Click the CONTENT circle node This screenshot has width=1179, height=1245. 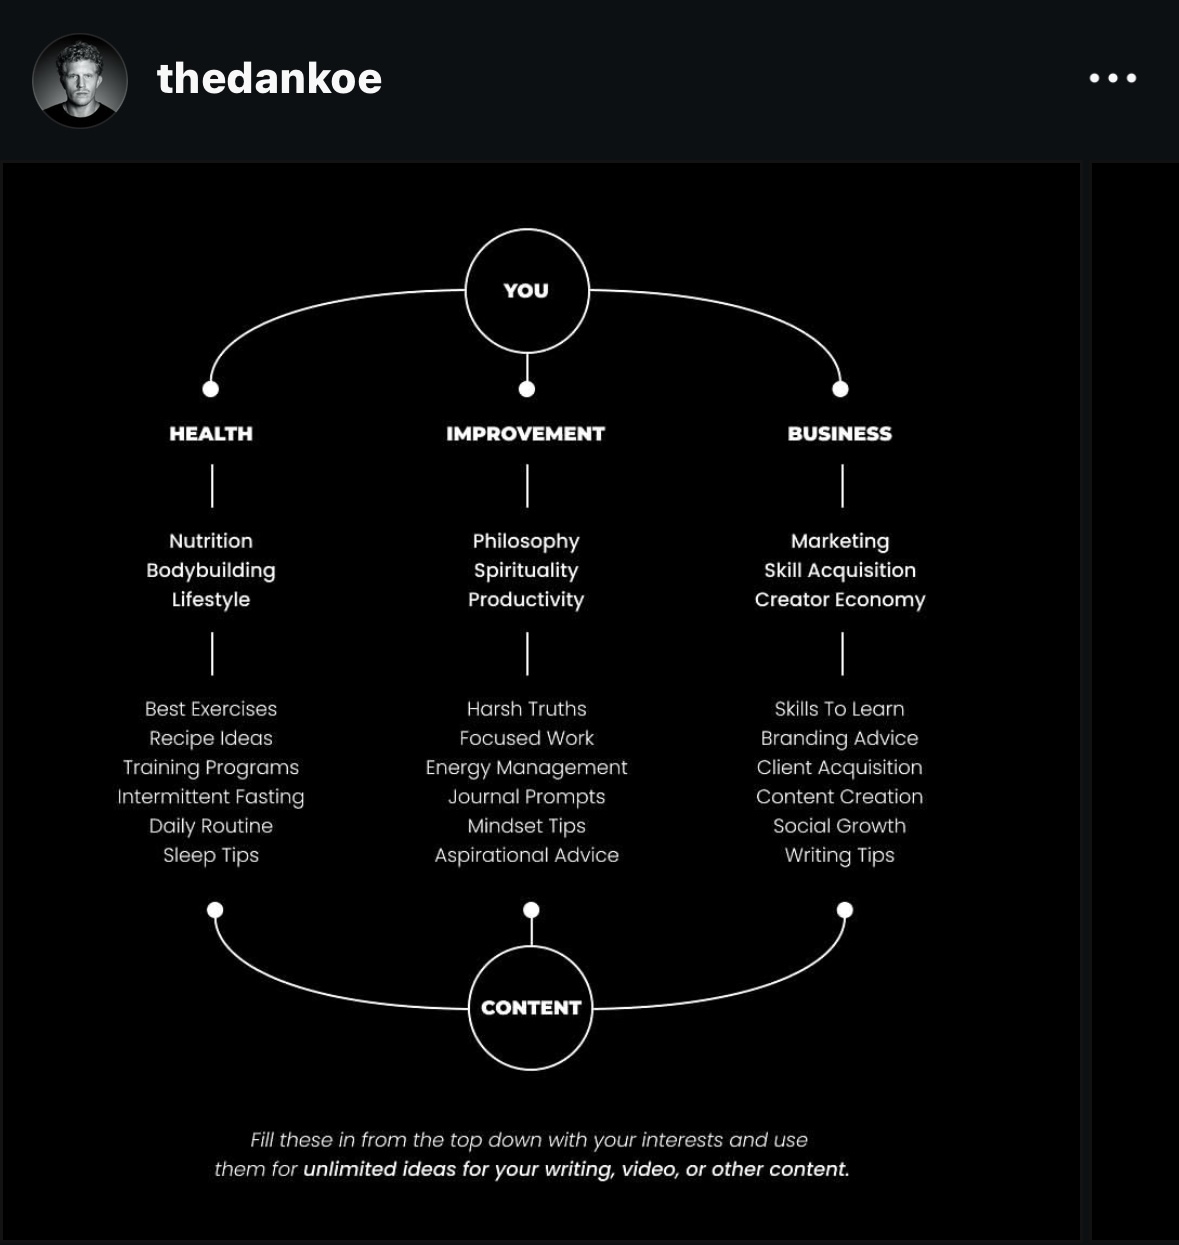coord(531,1008)
